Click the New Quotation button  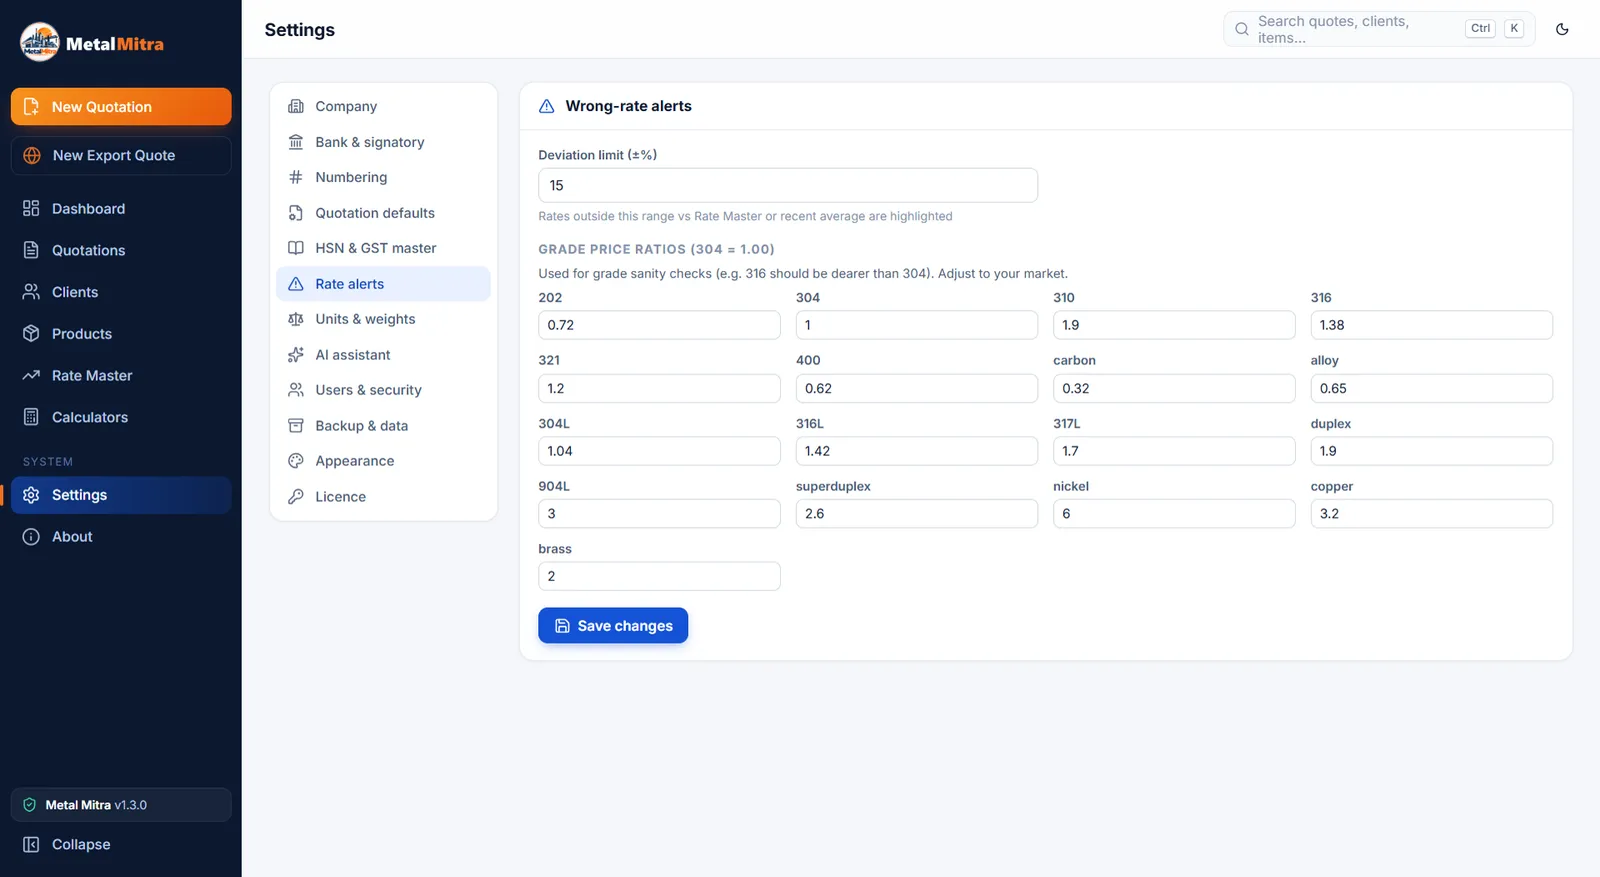point(121,107)
